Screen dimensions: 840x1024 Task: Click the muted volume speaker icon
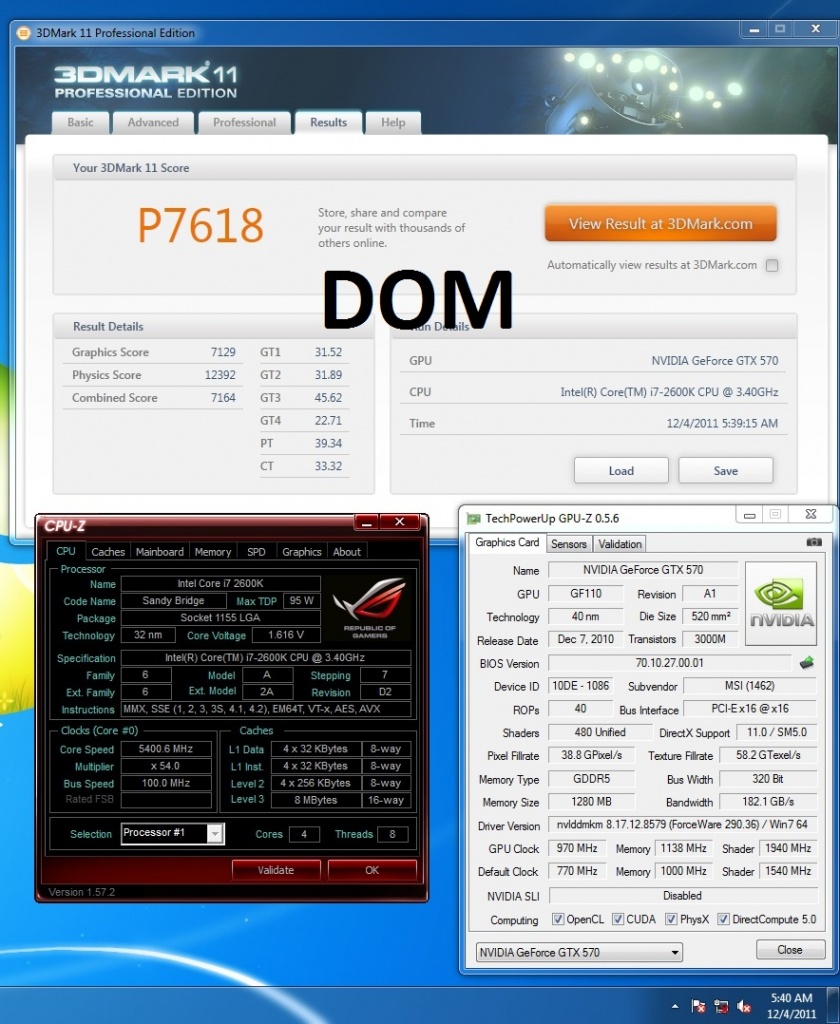[744, 1006]
